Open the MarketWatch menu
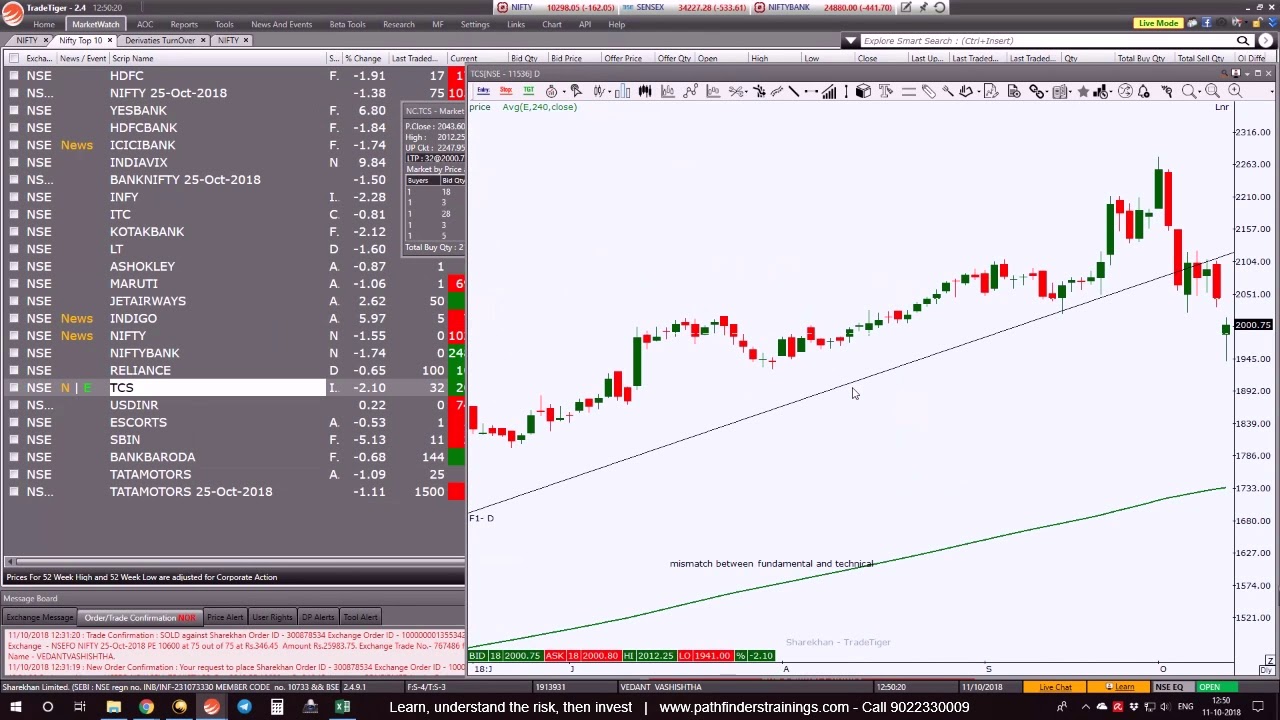The height and width of the screenshot is (720, 1280). tap(95, 24)
